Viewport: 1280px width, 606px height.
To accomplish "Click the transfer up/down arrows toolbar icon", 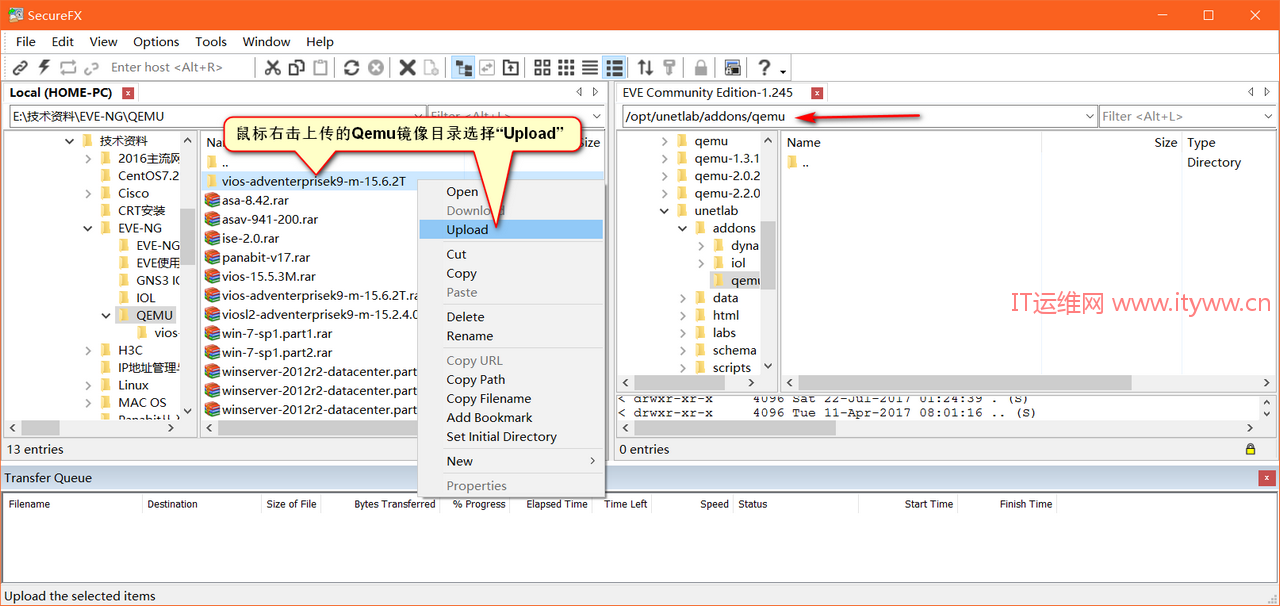I will click(x=645, y=68).
